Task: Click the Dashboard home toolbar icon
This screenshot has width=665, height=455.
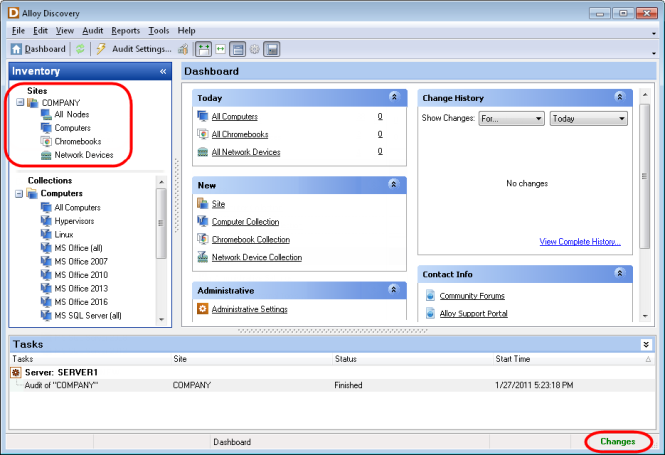Action: (17, 49)
